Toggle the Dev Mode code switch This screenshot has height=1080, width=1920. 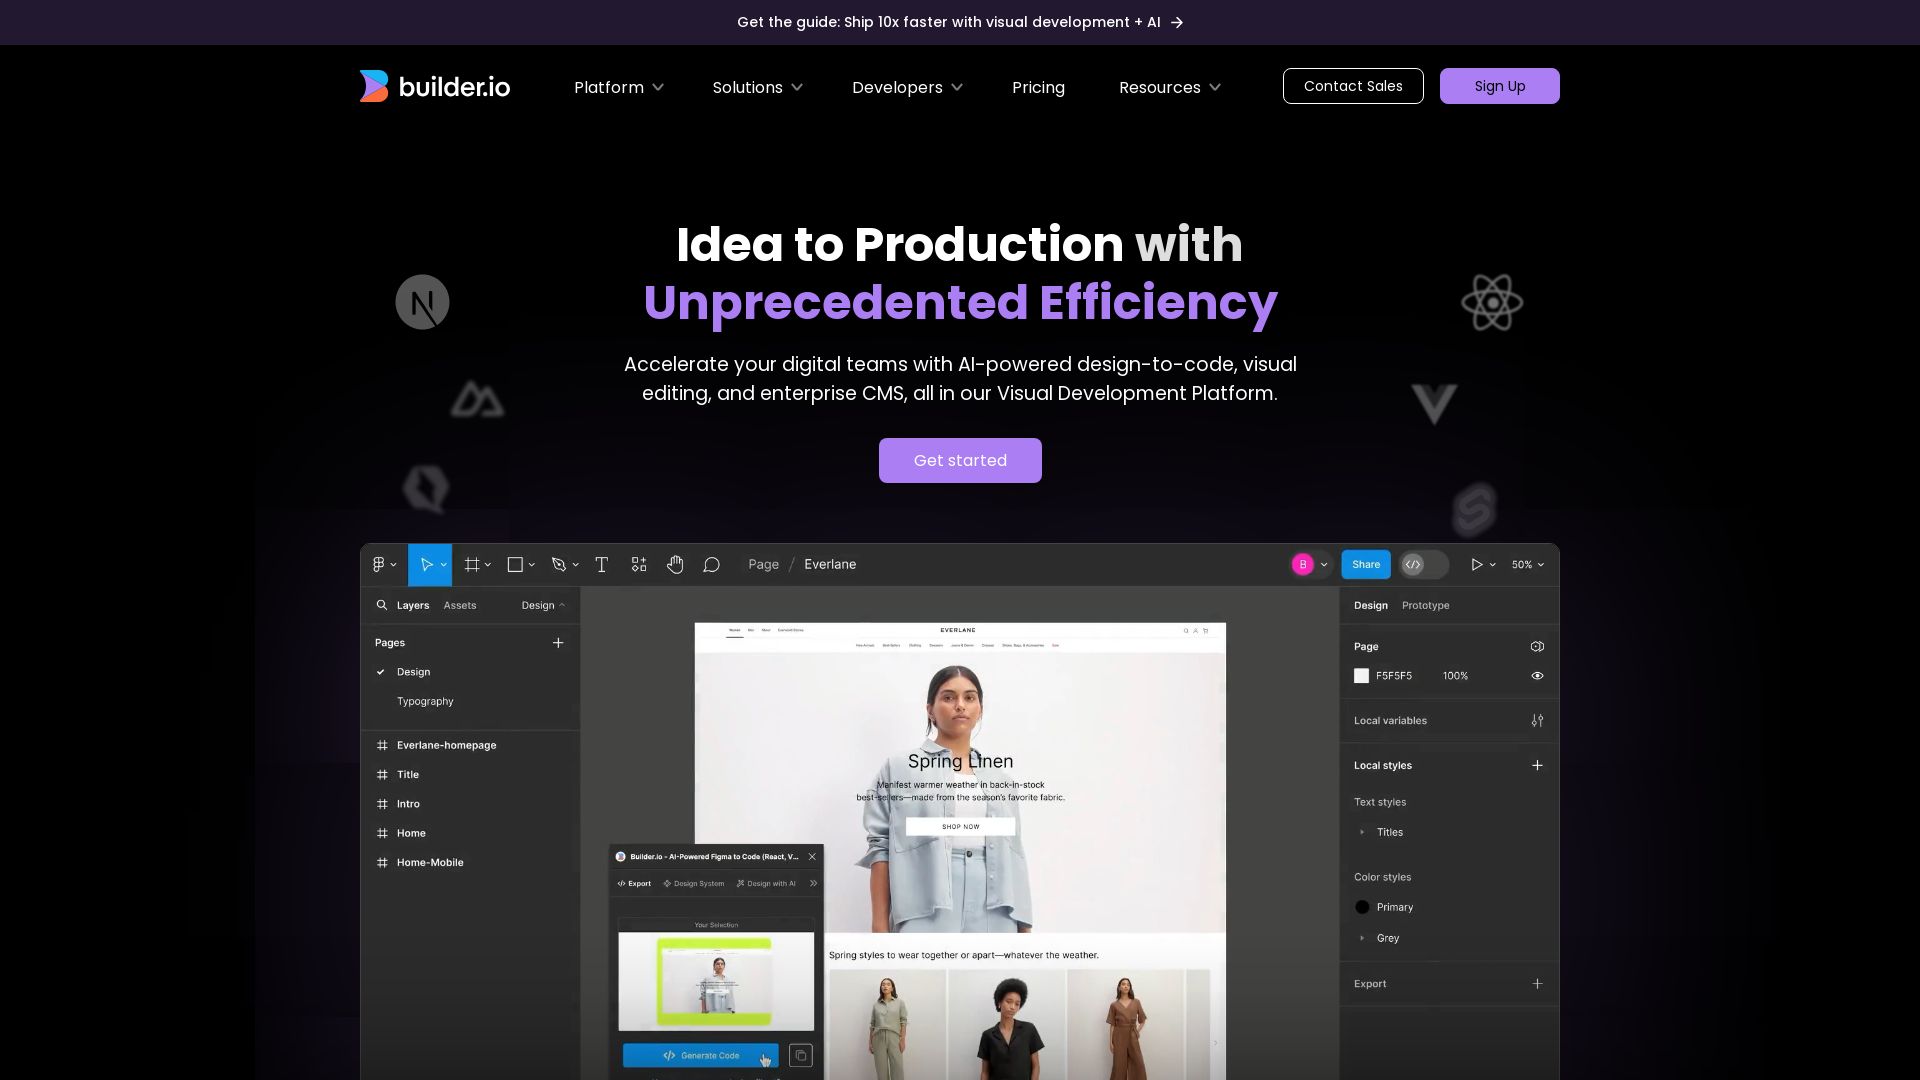(1422, 565)
